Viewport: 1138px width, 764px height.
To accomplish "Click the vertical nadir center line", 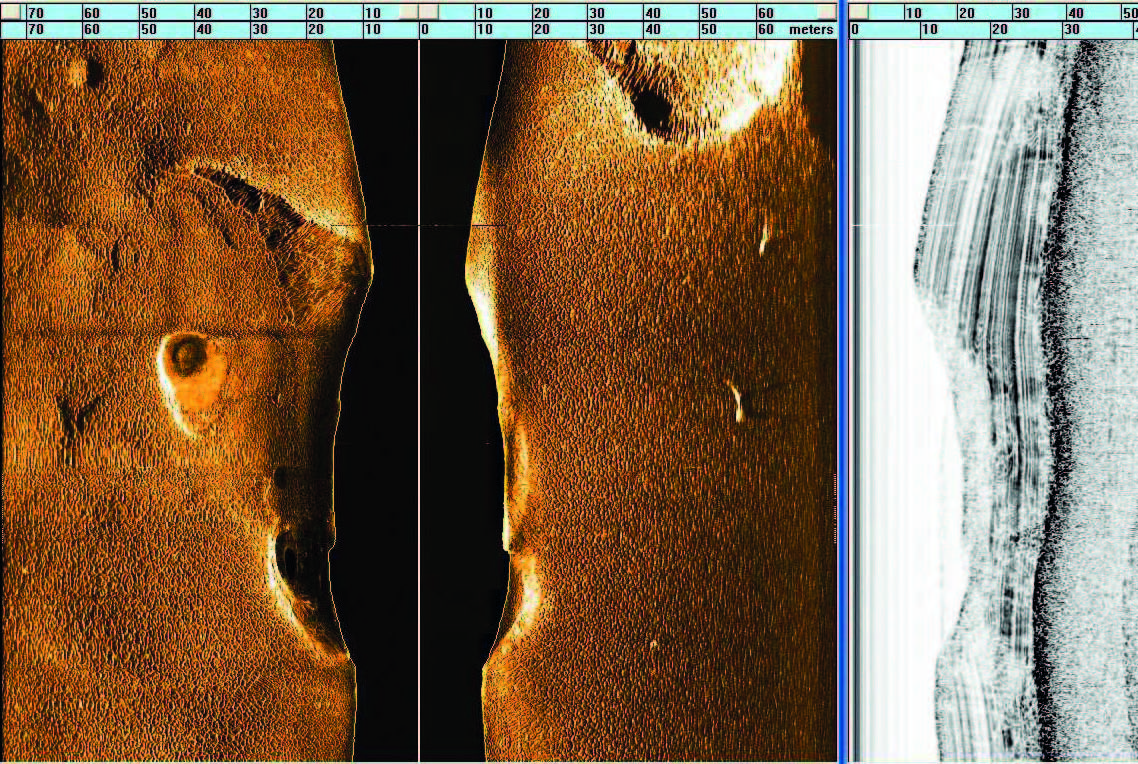I will (418, 400).
